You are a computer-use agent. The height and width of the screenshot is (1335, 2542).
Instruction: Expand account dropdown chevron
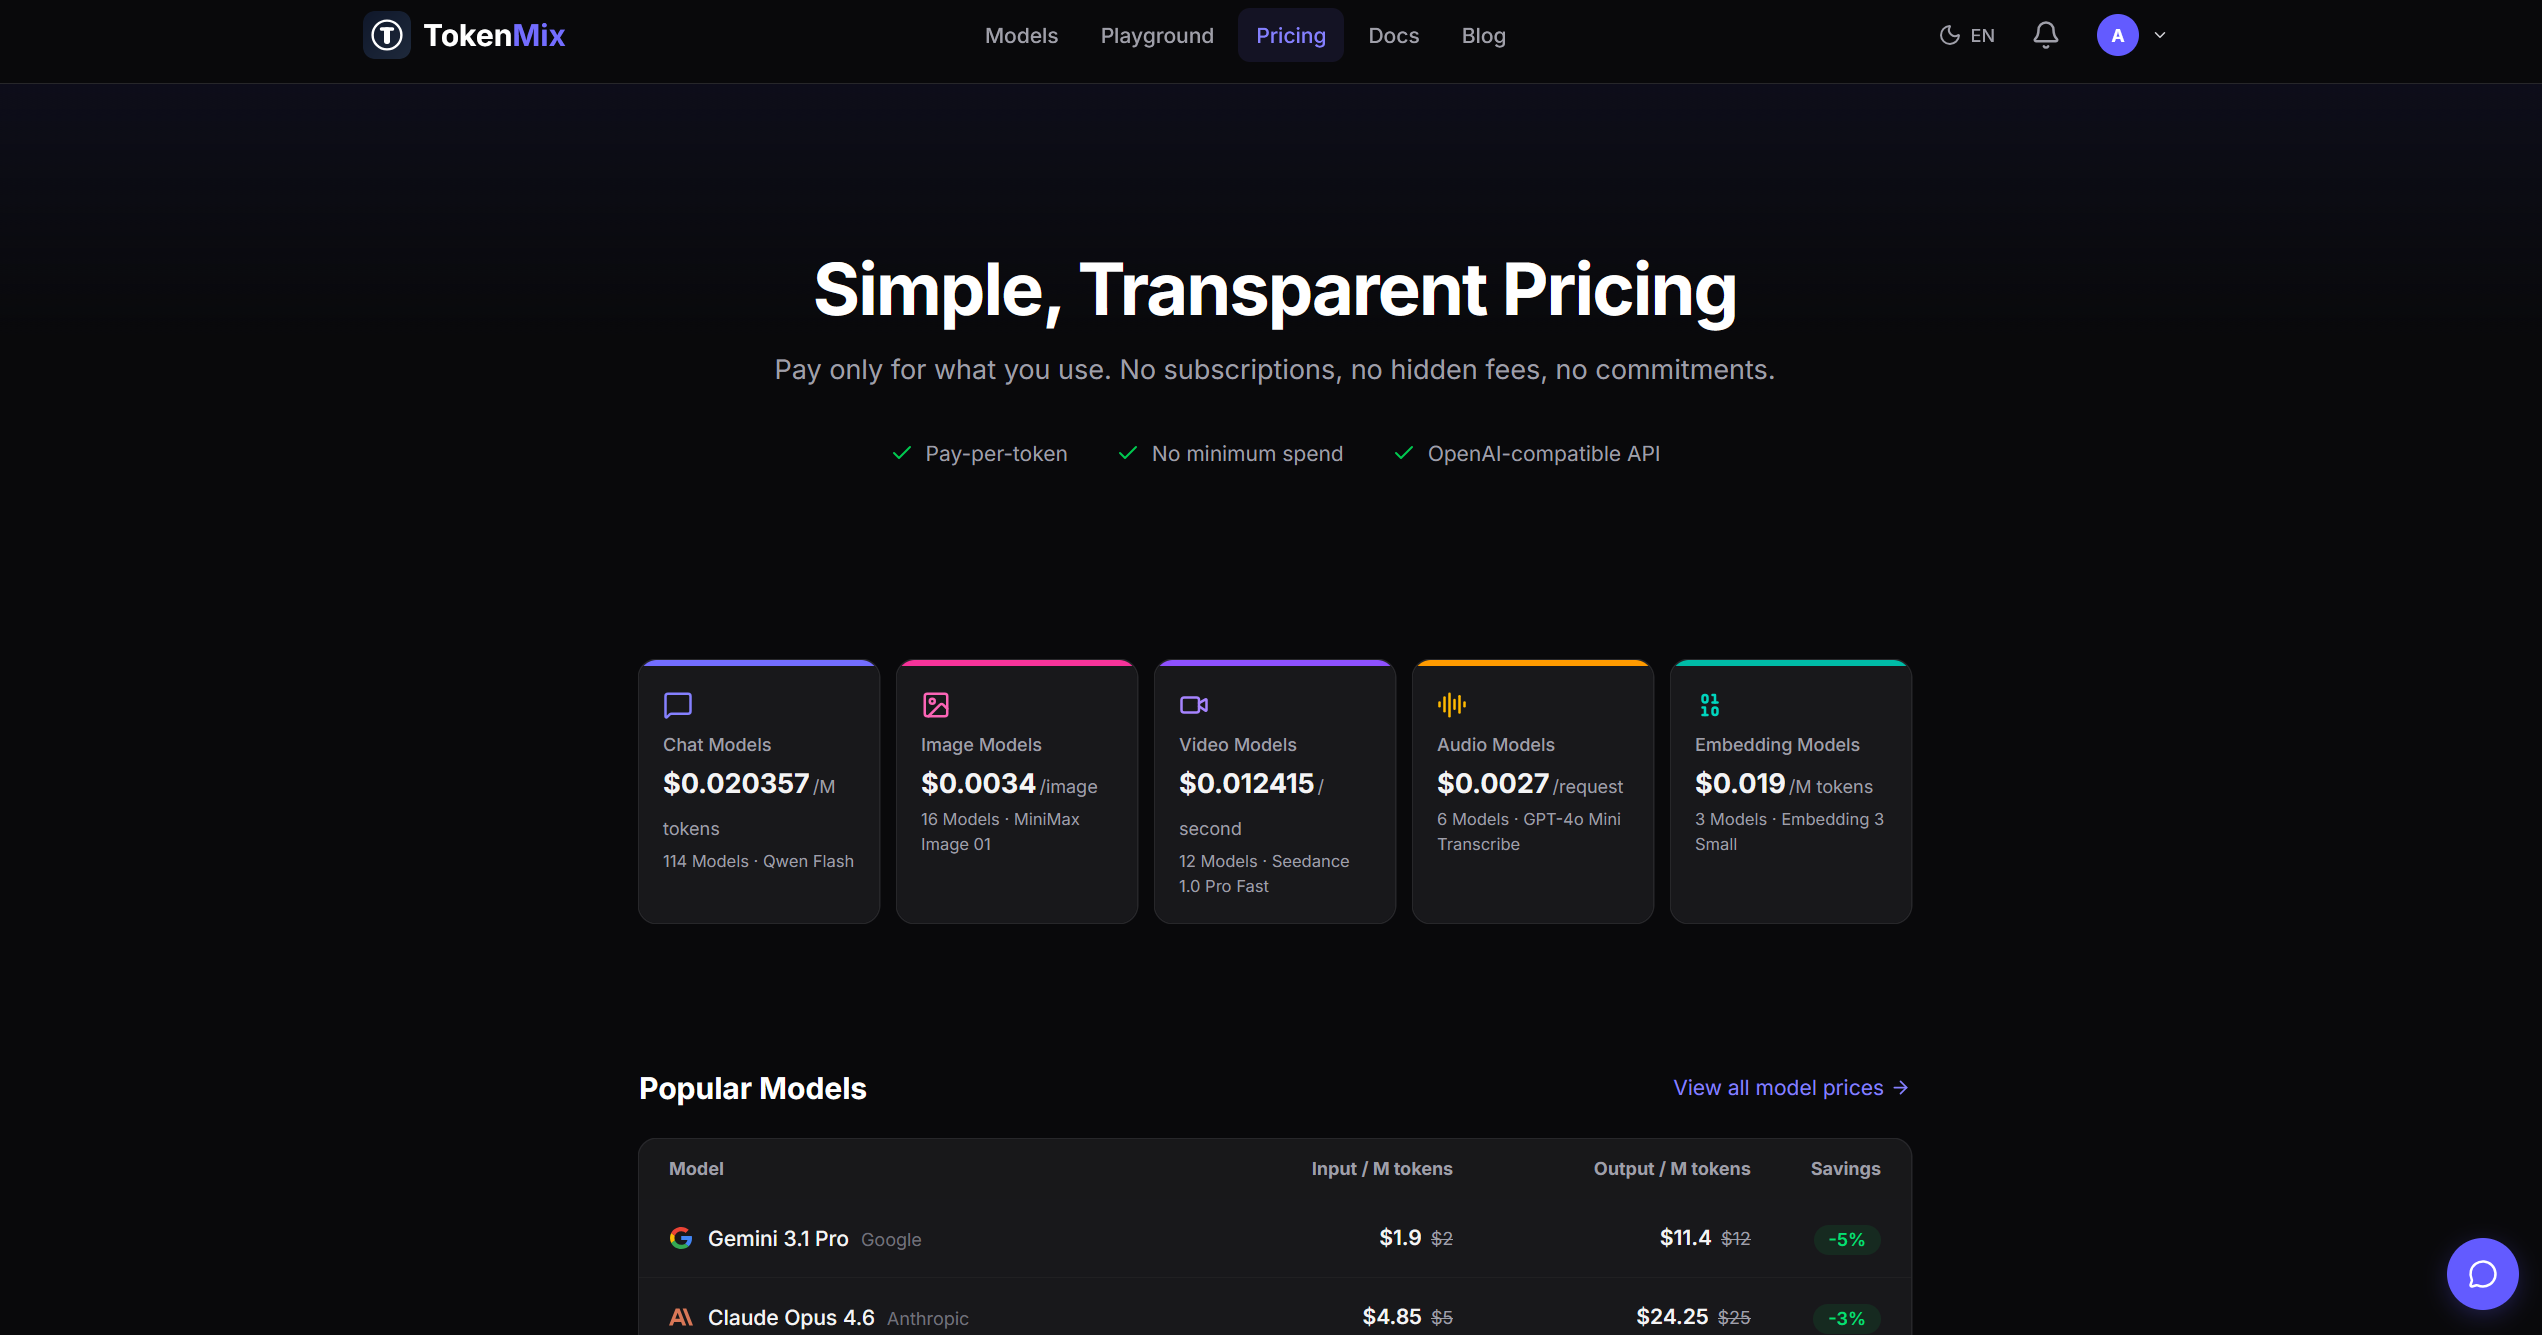click(2160, 36)
